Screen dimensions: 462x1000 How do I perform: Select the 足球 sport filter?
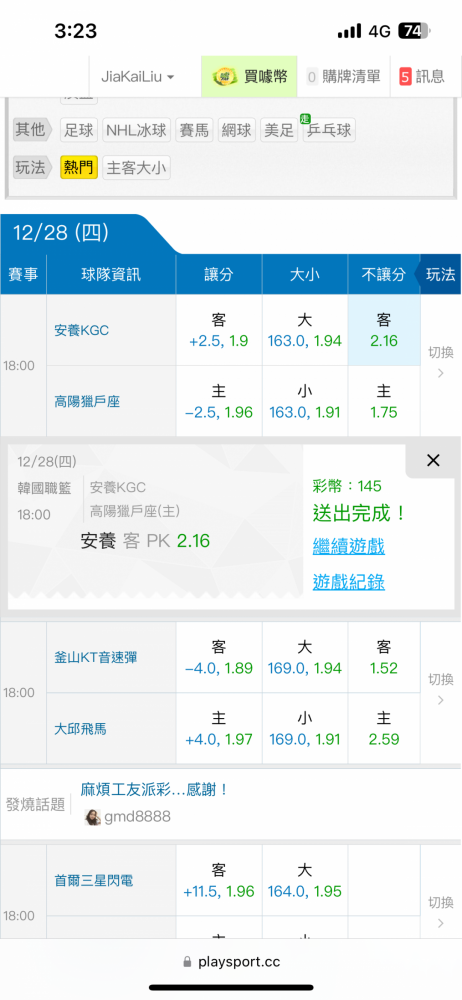79,131
